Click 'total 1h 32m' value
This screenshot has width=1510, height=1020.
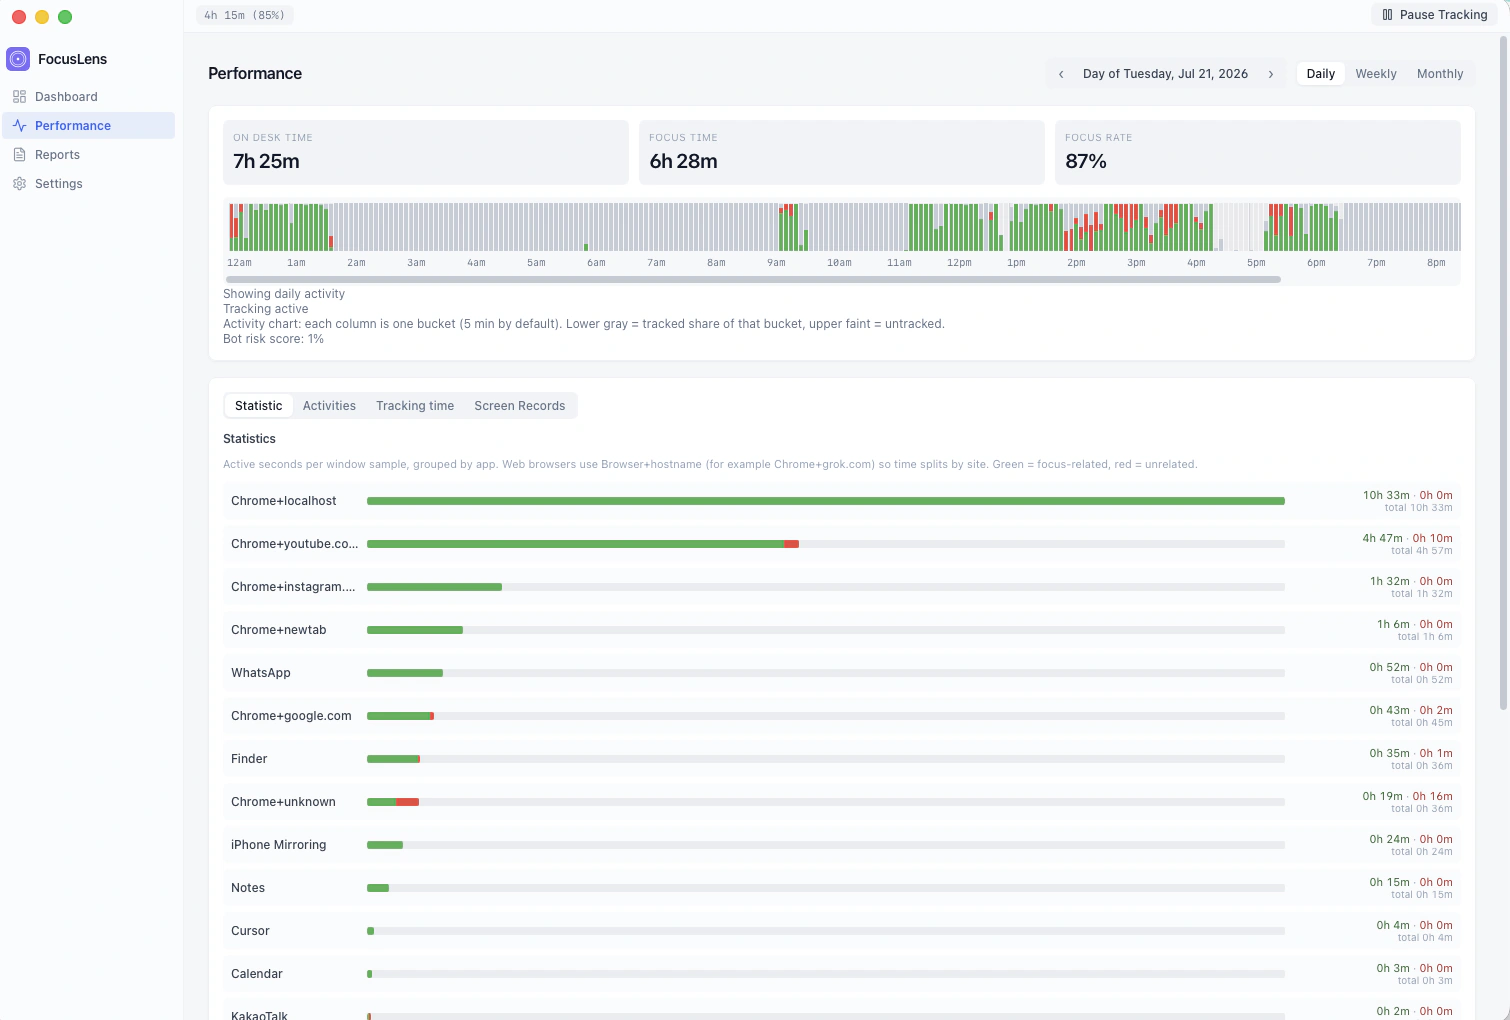1422,594
